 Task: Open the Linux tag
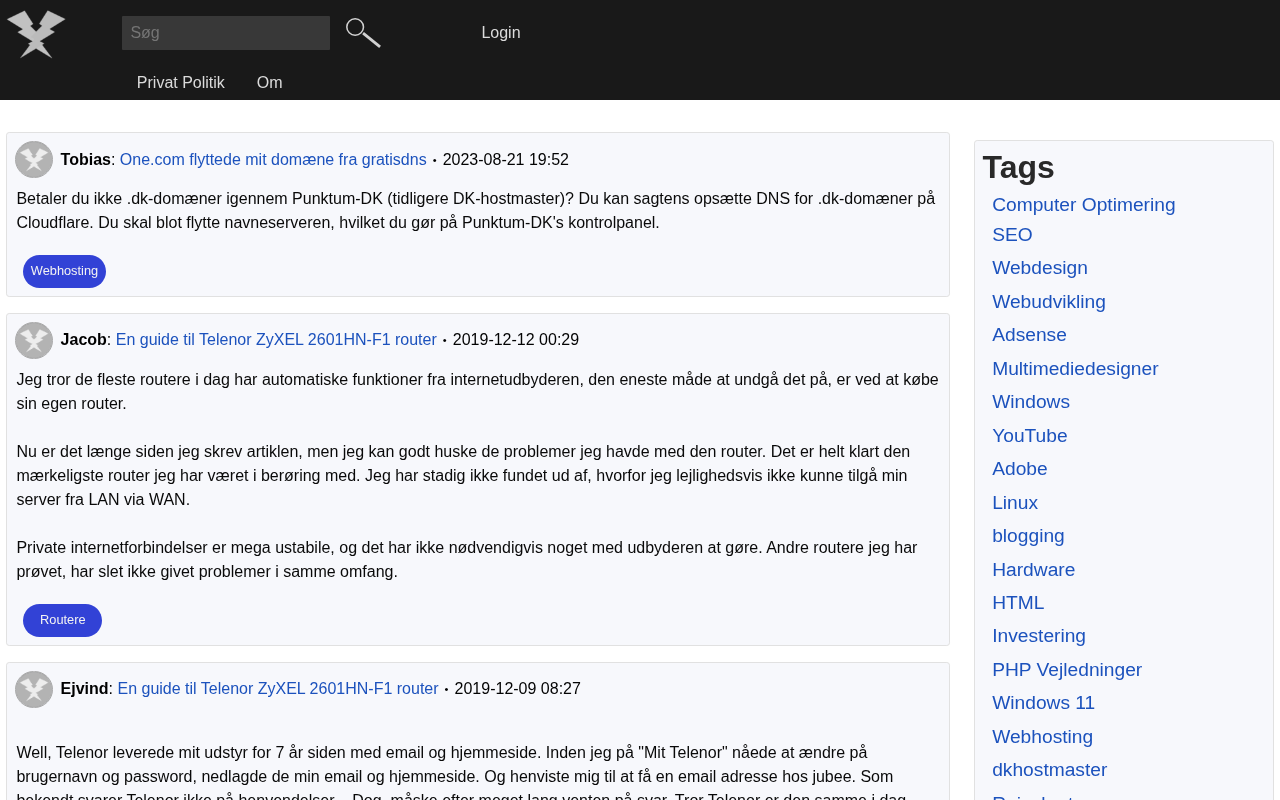[x=1014, y=503]
